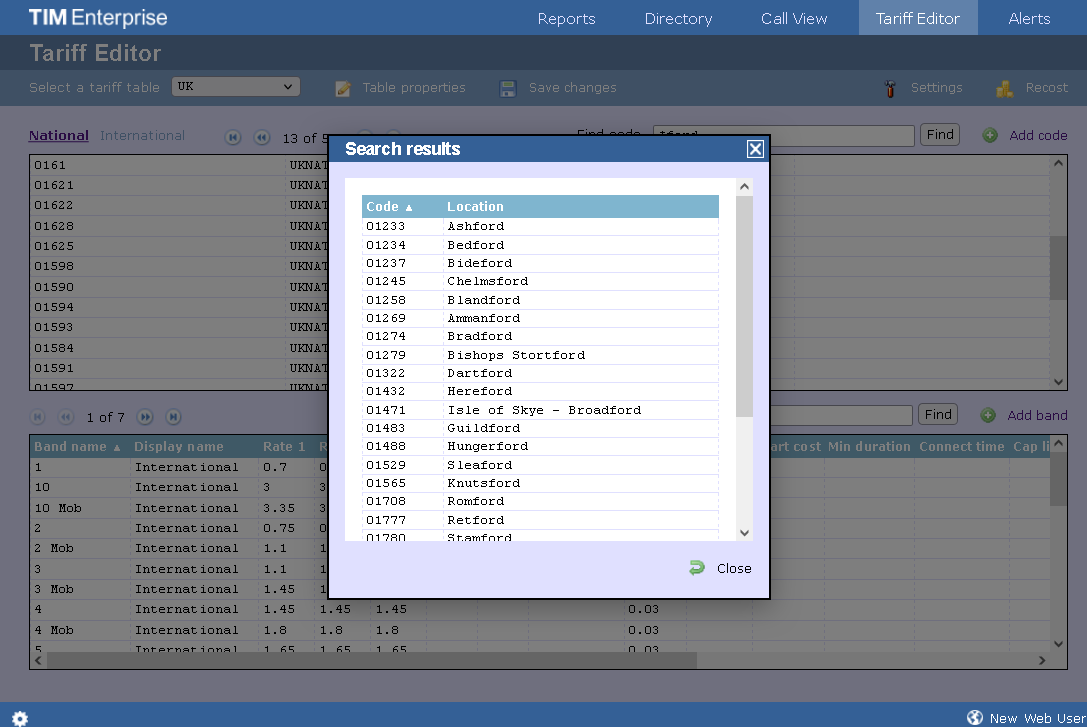Screen dimensions: 1087x727
Task: Select the Chelmsford row in search results
Action: pyautogui.click(x=487, y=282)
